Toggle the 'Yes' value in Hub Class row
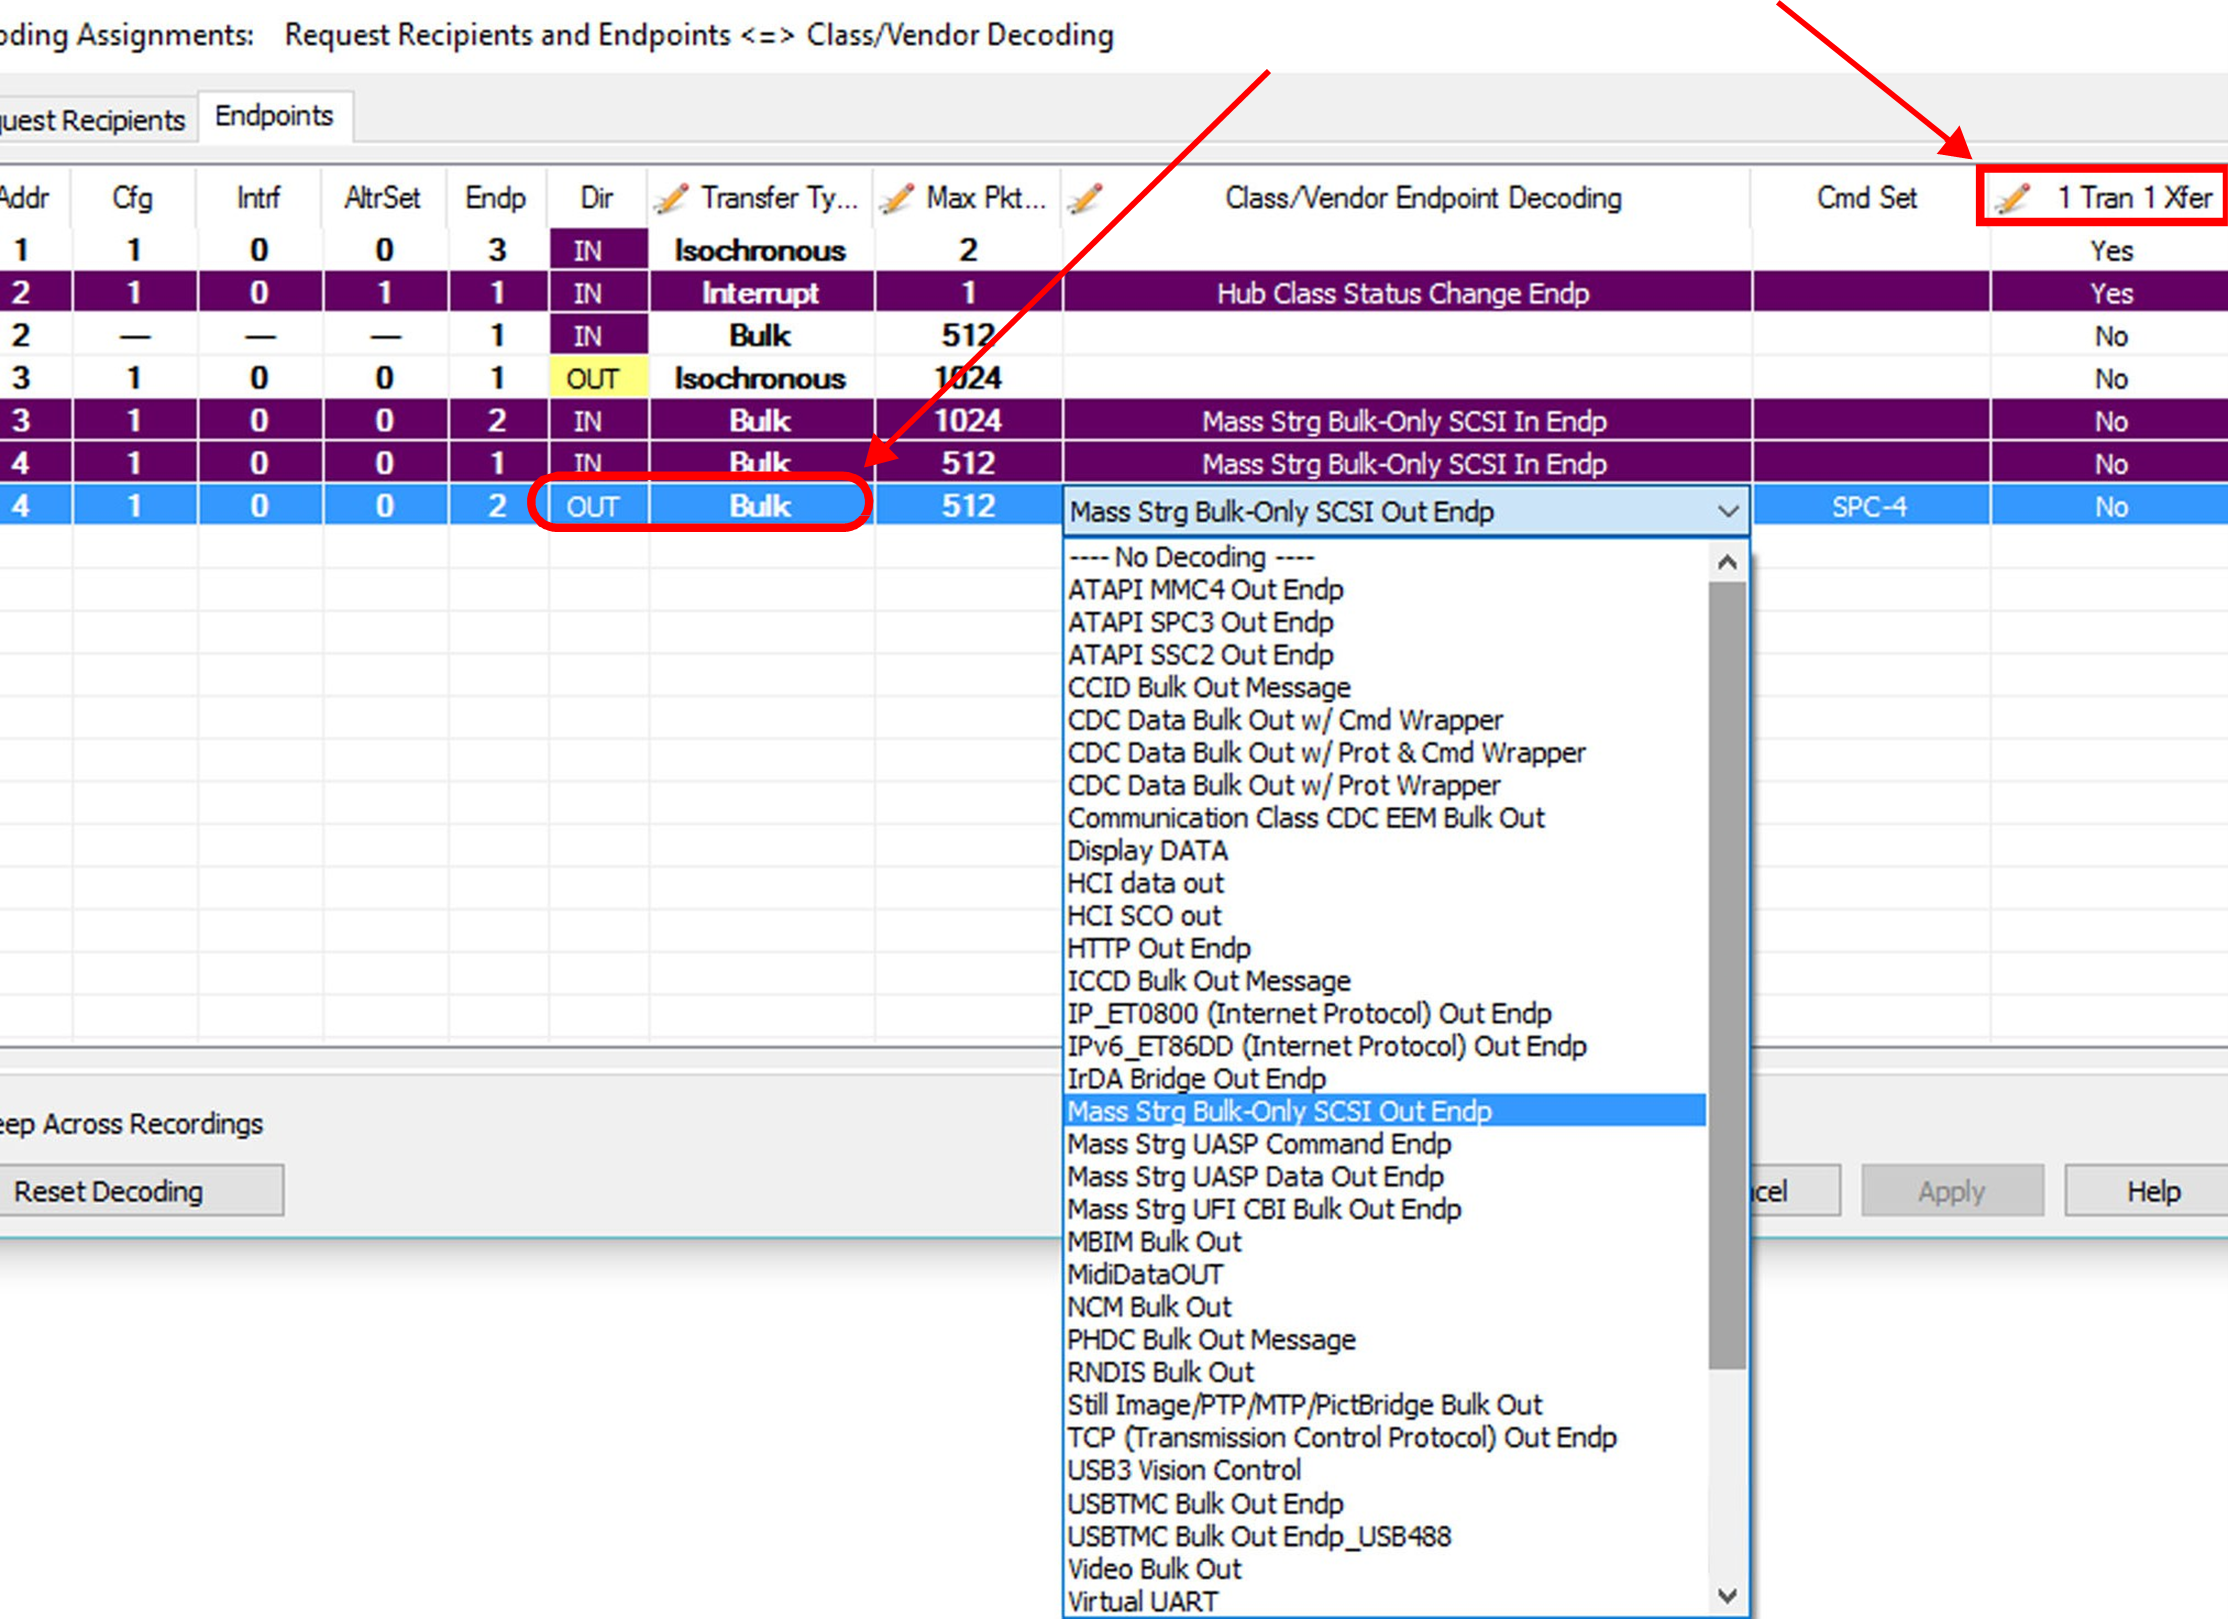Image resolution: width=2228 pixels, height=1619 pixels. 2110,294
